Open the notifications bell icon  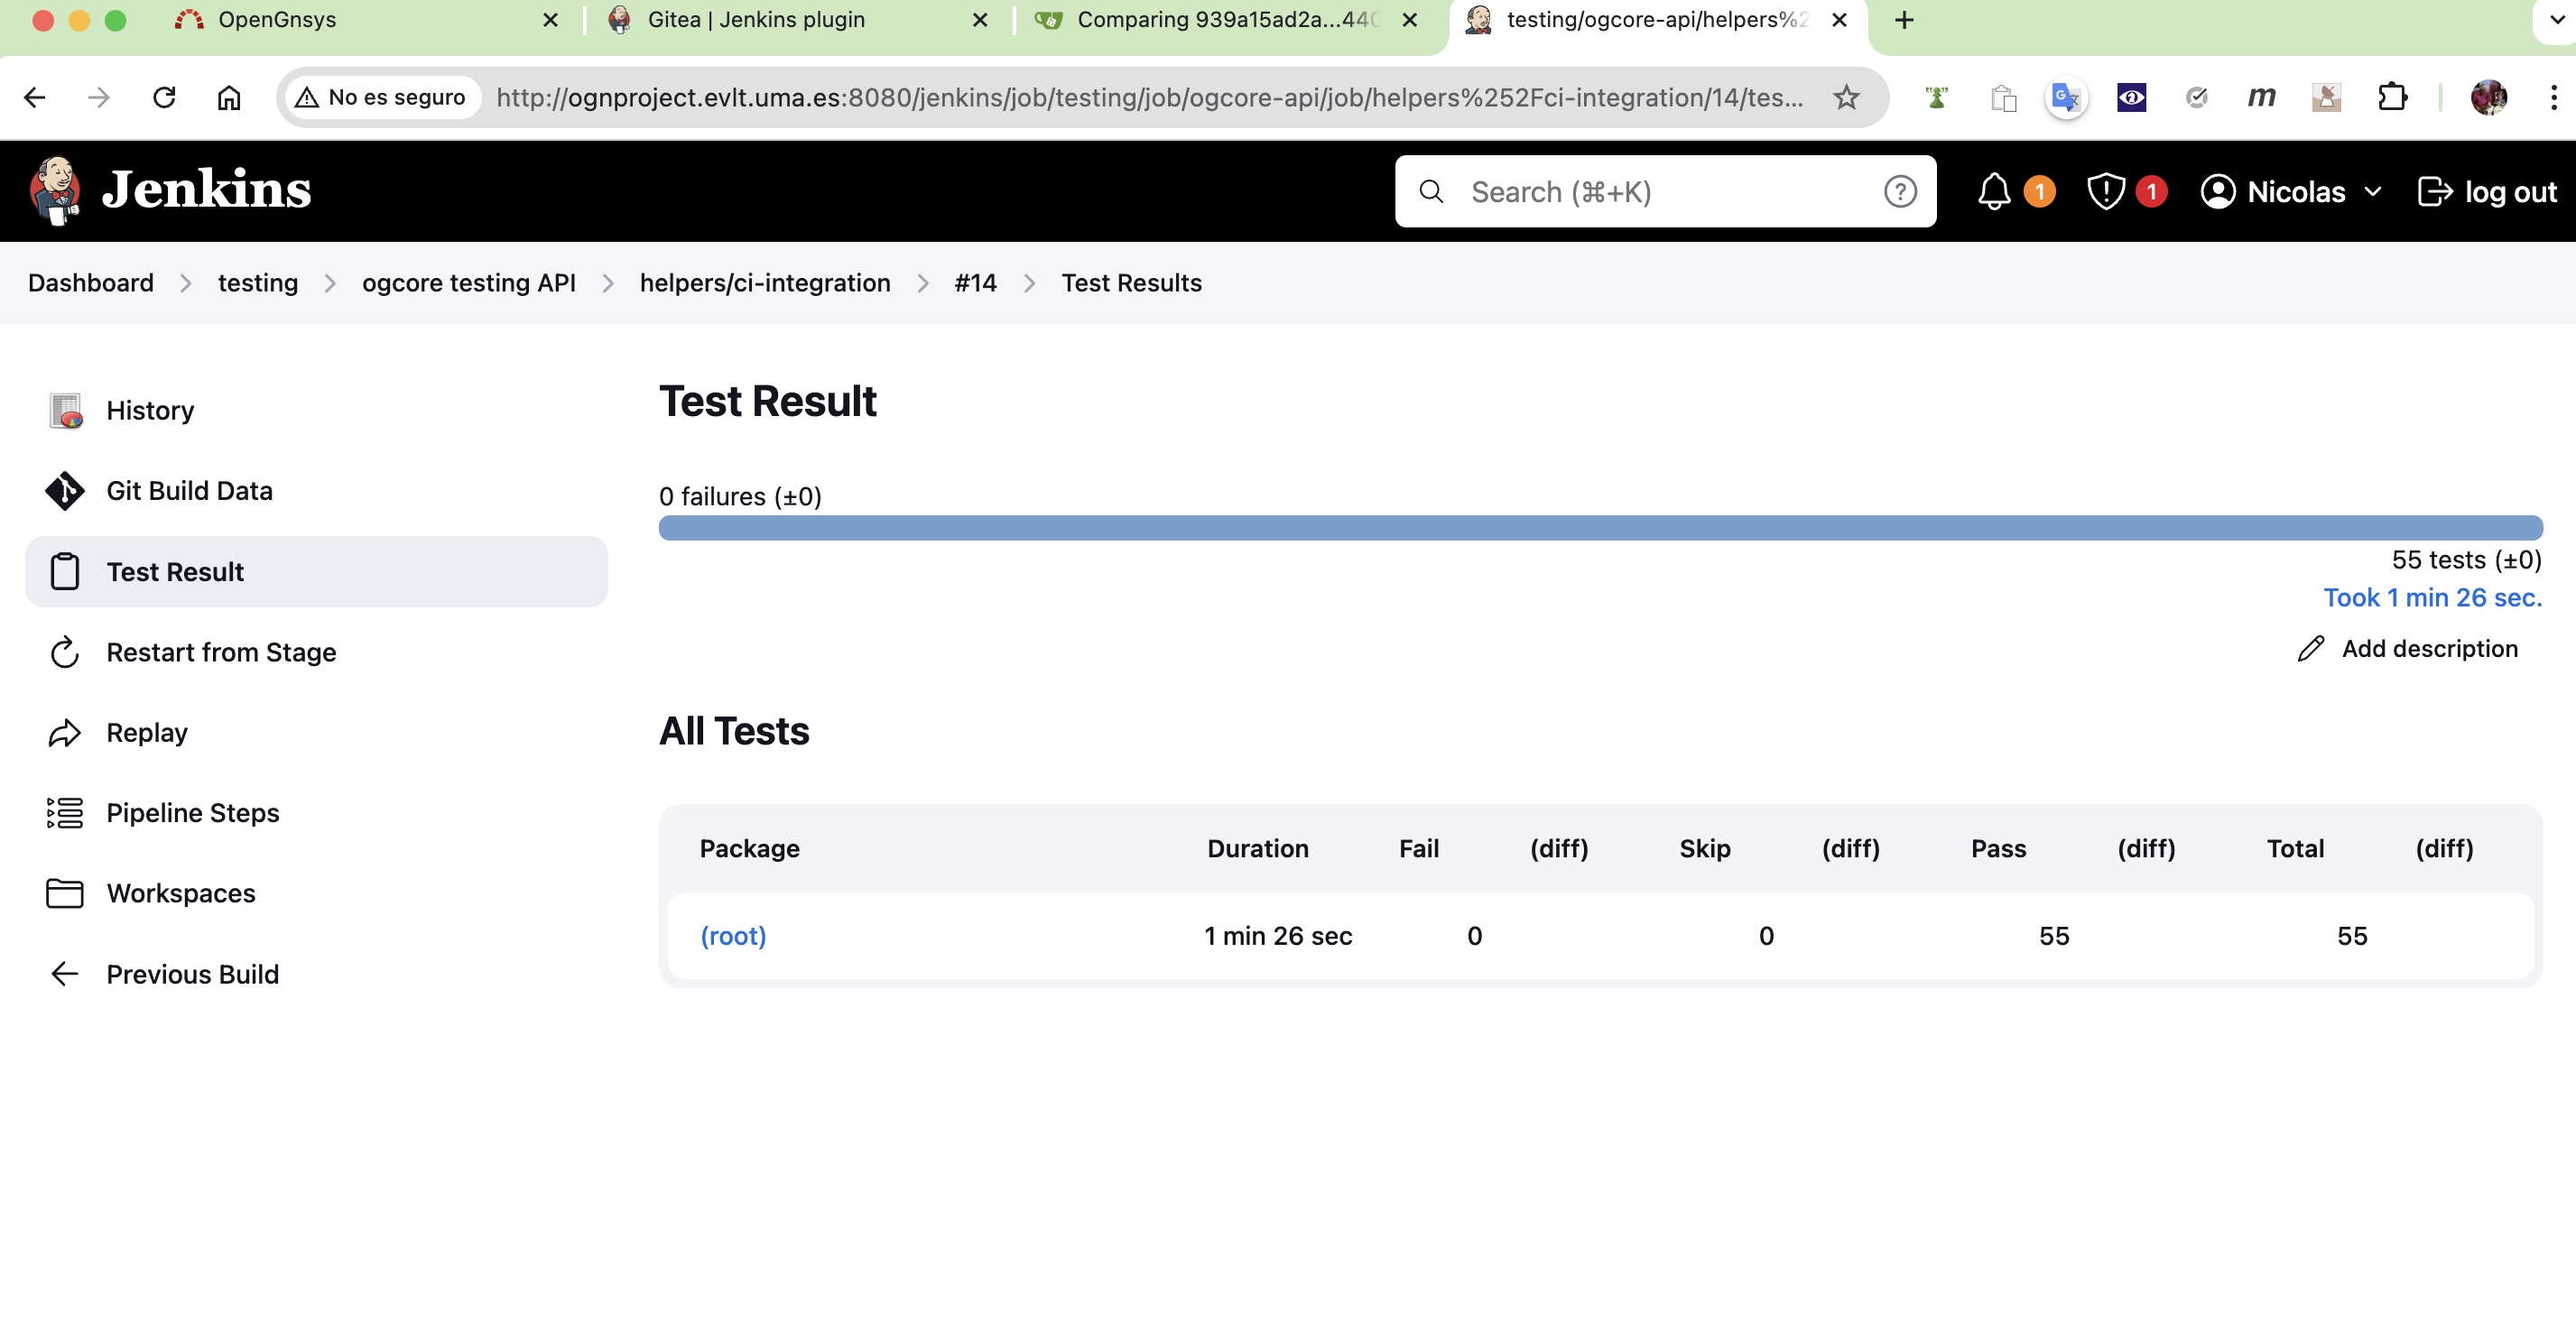point(1994,191)
